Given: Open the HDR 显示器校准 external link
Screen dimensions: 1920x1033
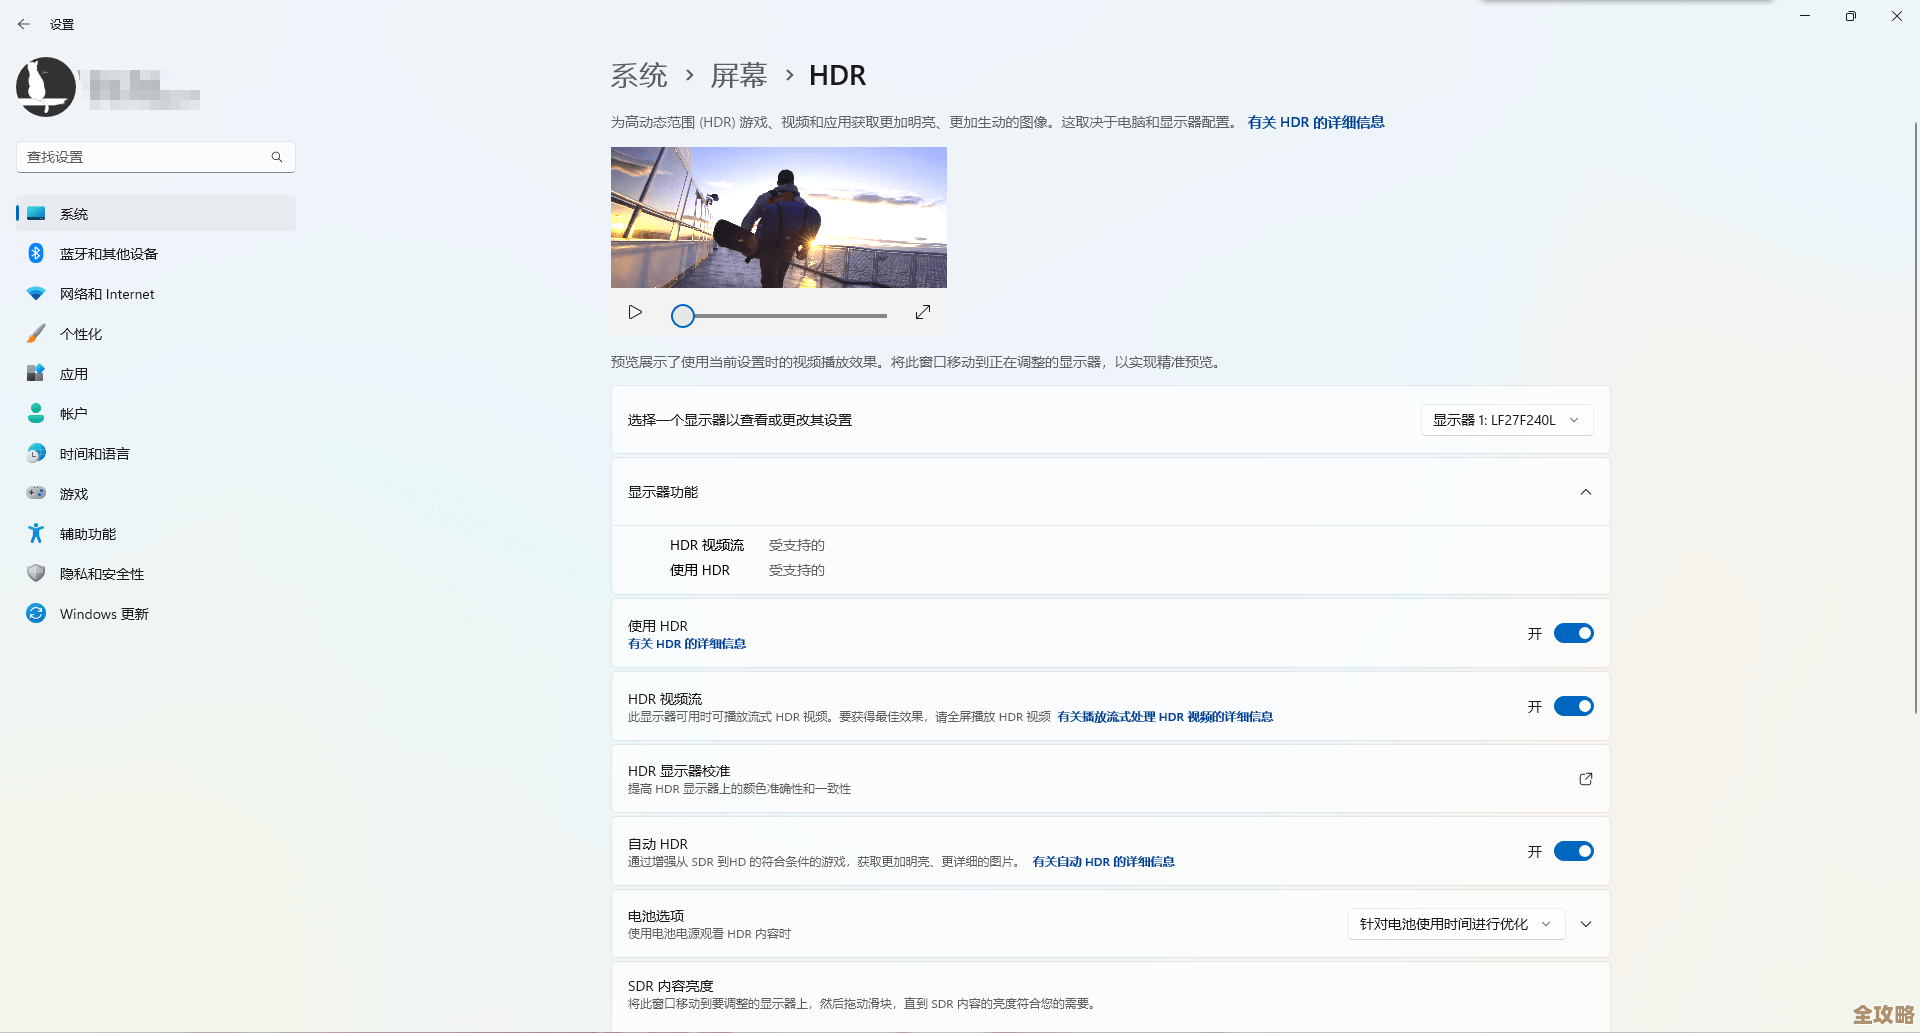Looking at the screenshot, I should coord(1585,778).
